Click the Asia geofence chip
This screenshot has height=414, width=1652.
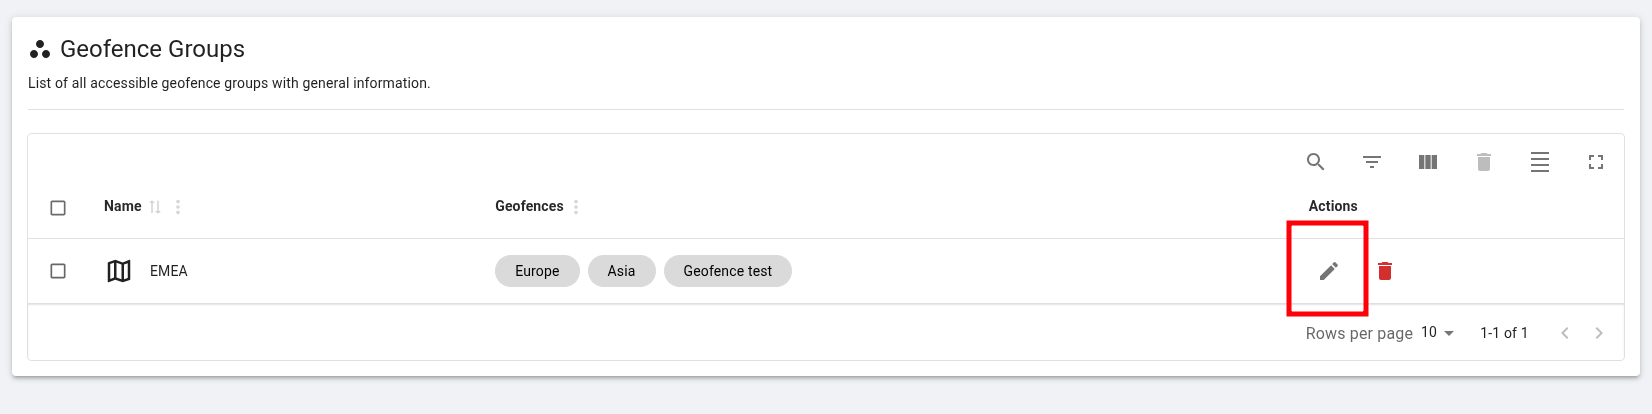click(x=621, y=271)
